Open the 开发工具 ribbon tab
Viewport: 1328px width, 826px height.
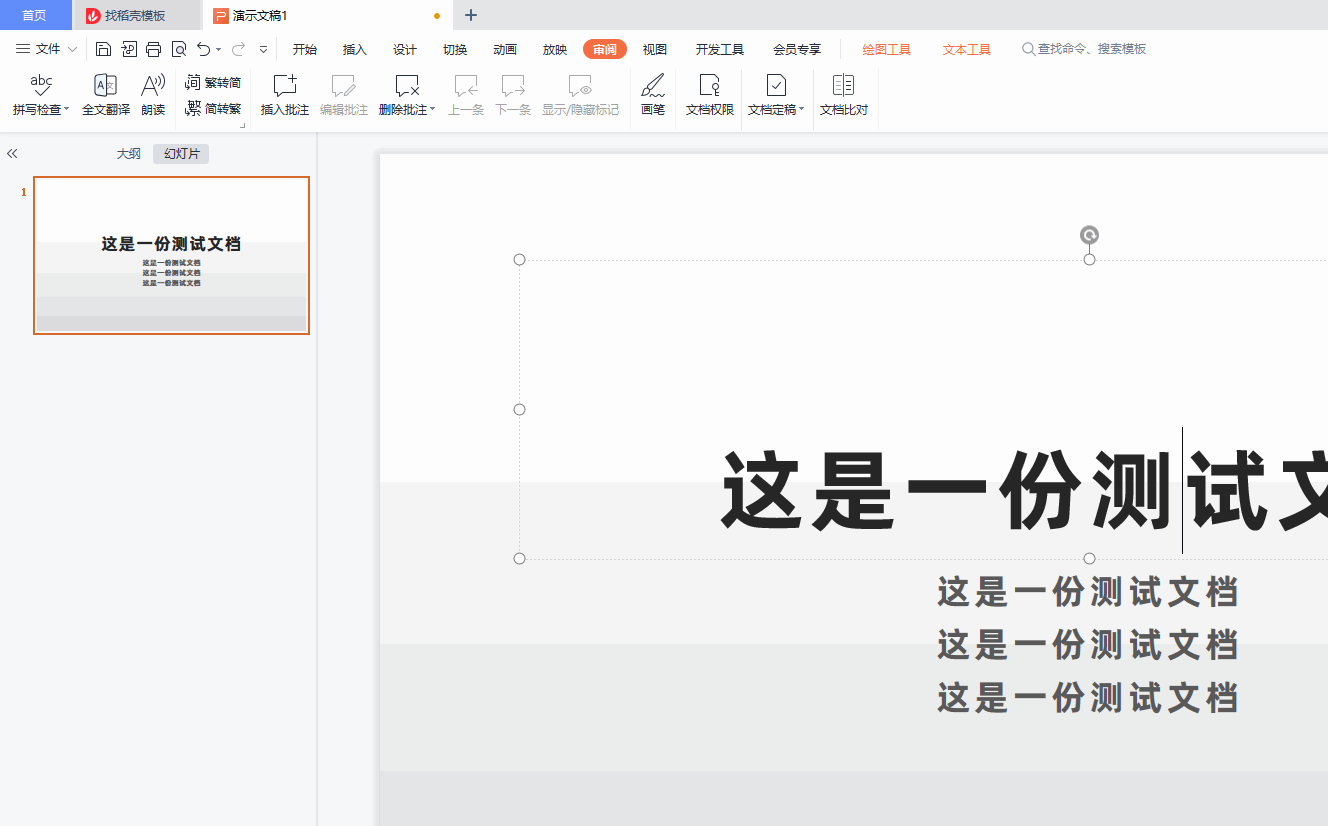tap(720, 49)
